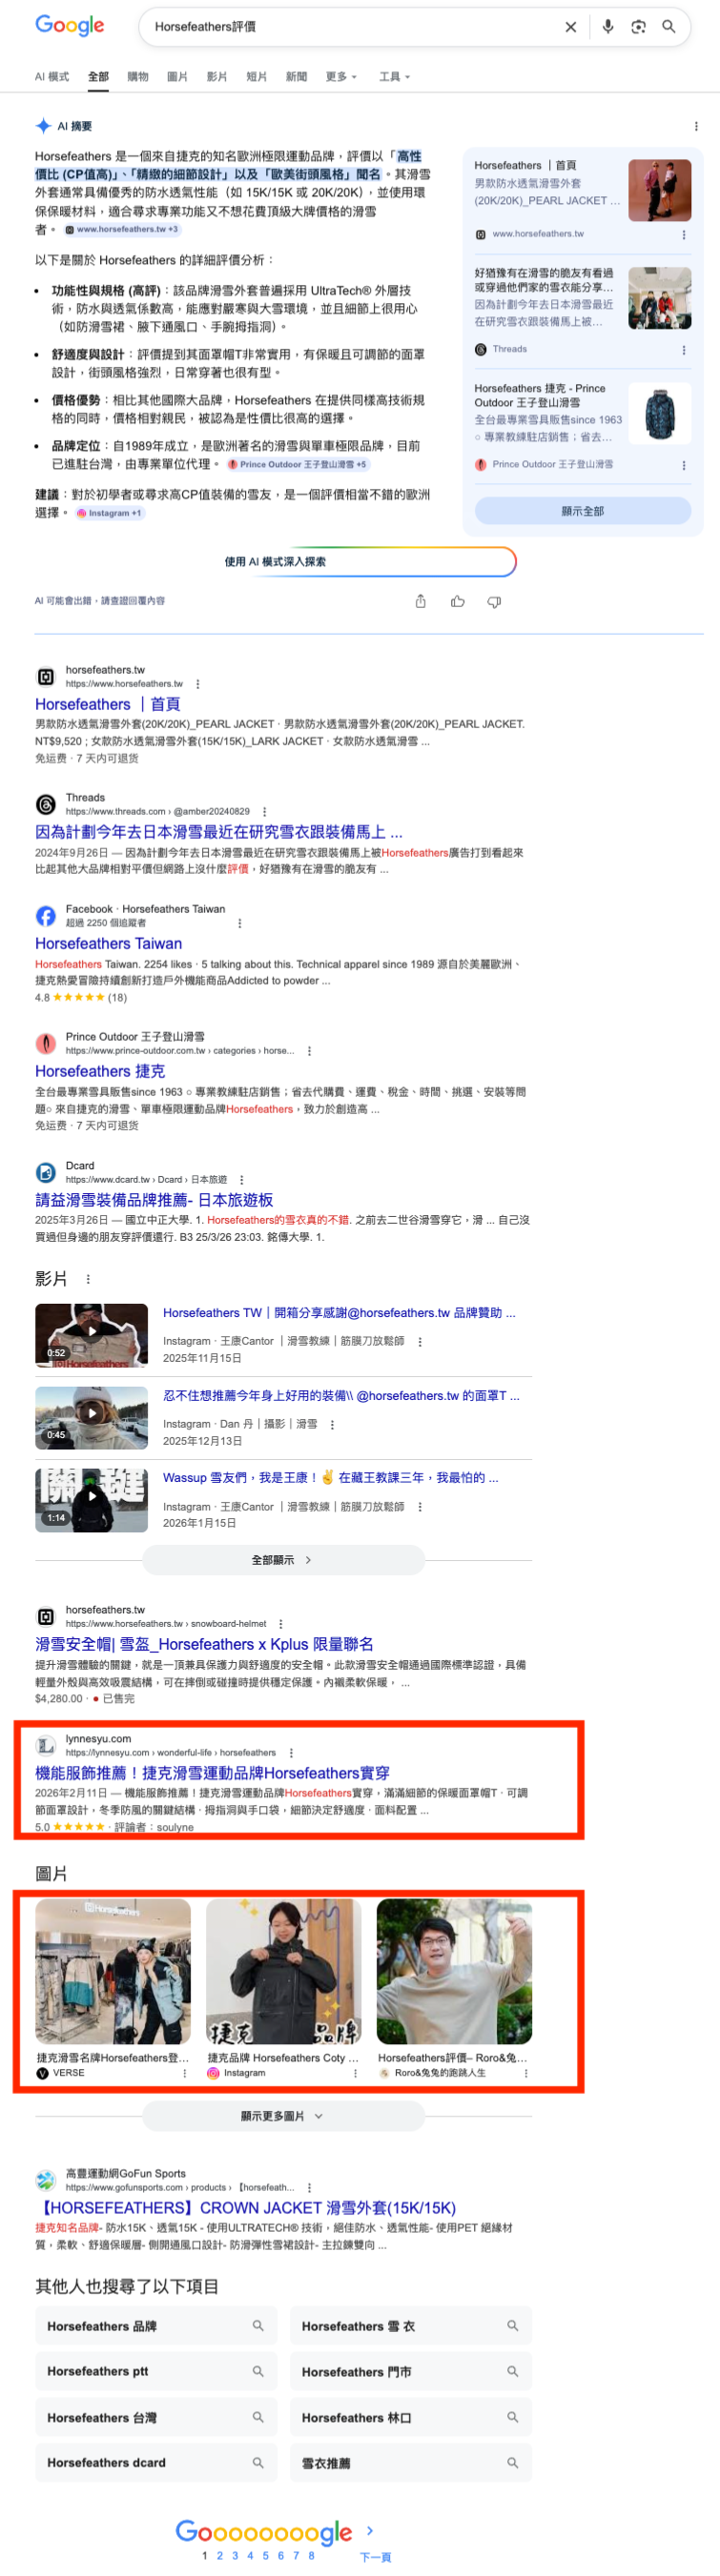Screen dimensions: 720x2576
Task: Open 影片 section options menu
Action: coord(88,1279)
